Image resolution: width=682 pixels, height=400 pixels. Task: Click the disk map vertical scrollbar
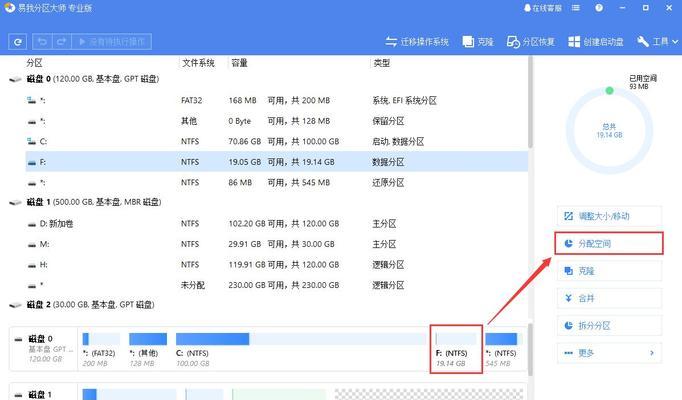point(530,350)
